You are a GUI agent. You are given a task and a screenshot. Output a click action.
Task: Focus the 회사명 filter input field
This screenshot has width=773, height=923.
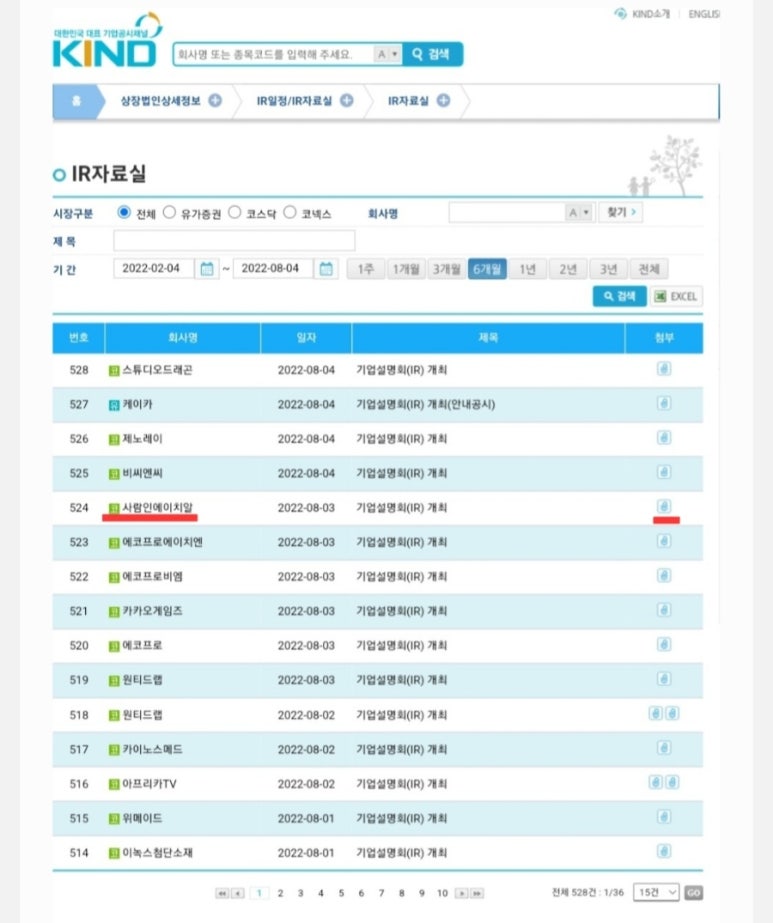[507, 213]
